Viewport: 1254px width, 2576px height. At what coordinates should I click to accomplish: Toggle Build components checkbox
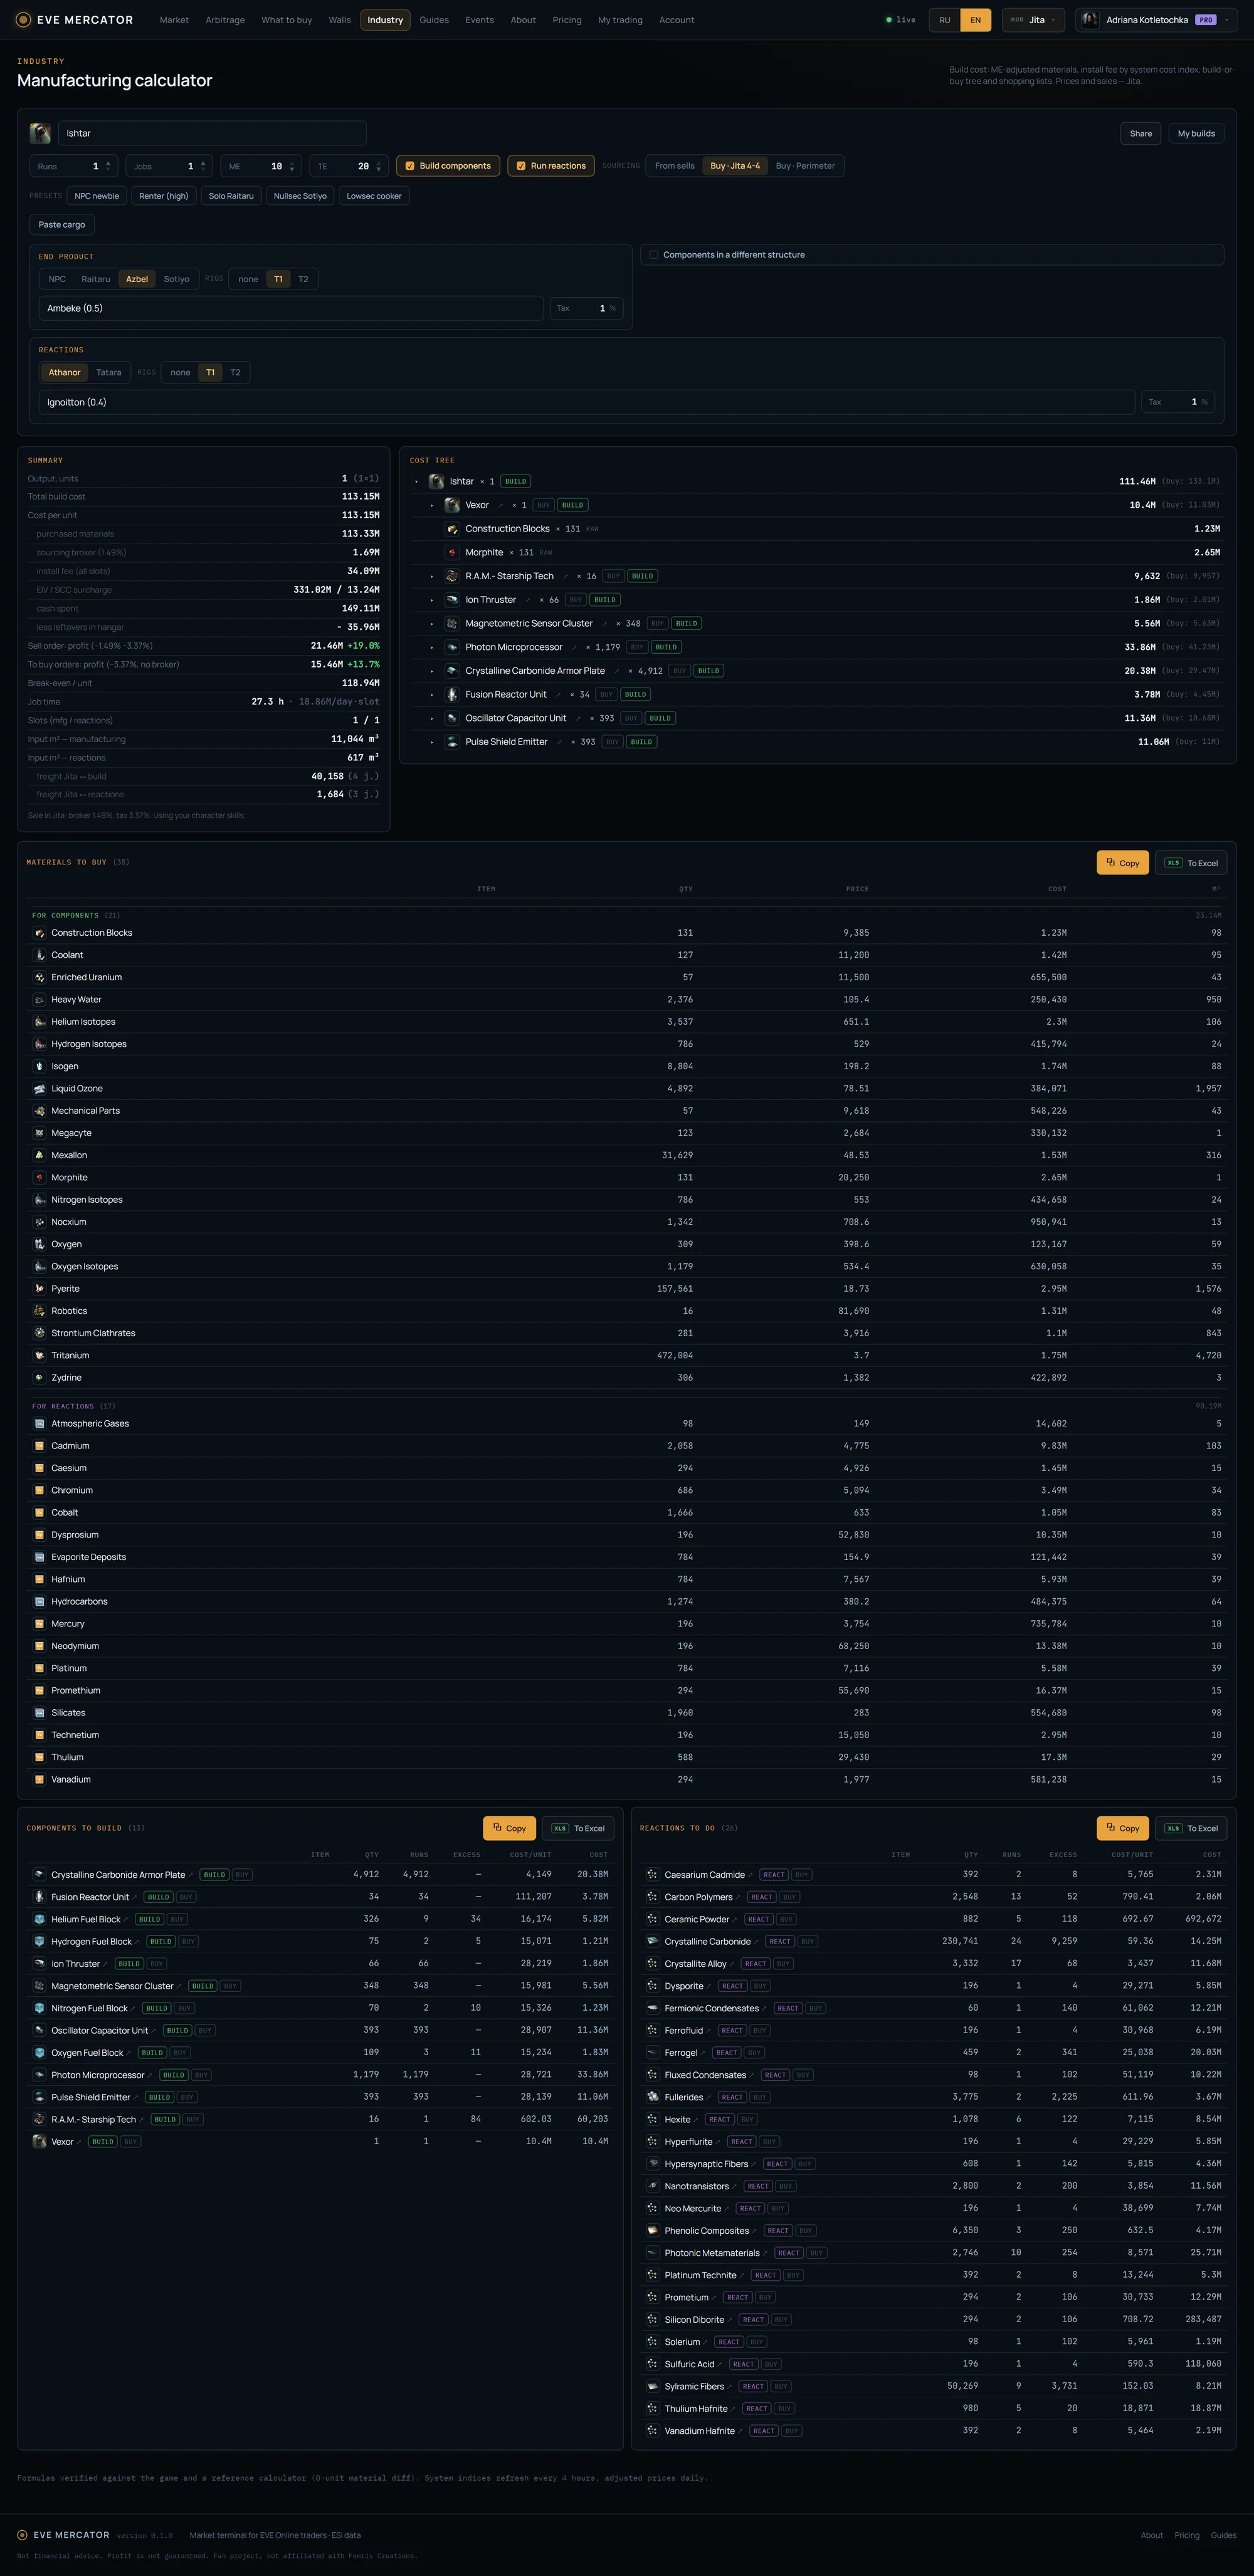(x=410, y=166)
